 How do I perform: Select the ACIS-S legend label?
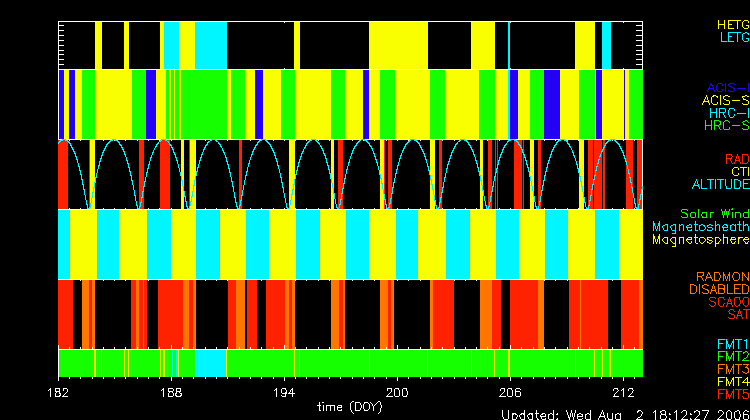point(725,100)
